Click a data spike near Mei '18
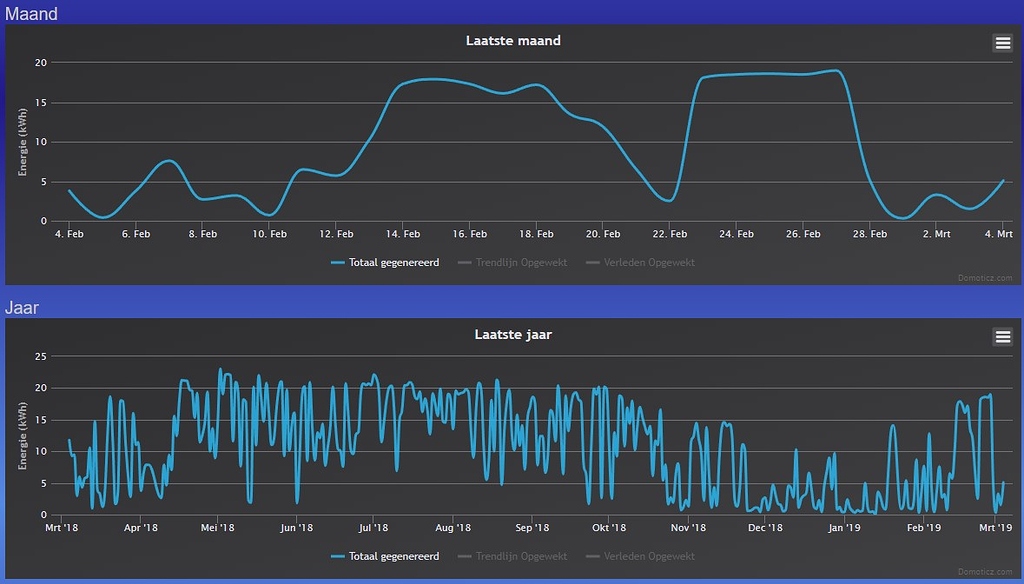 click(222, 370)
